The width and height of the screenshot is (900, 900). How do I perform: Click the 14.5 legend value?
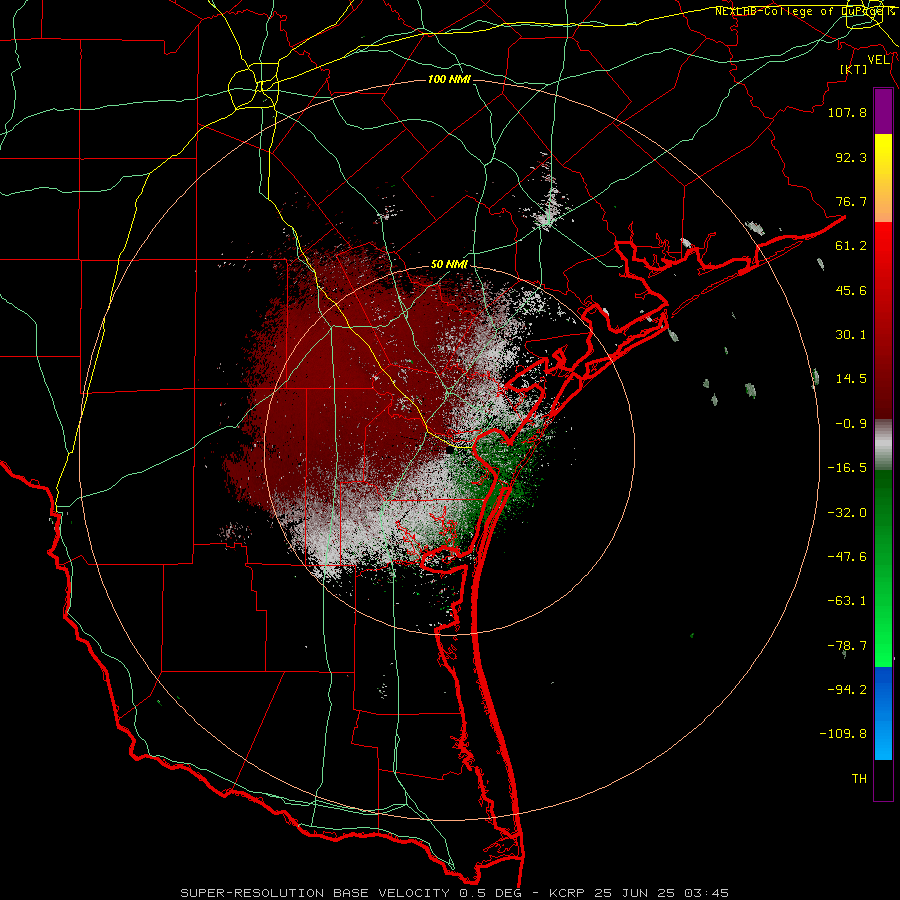point(851,379)
